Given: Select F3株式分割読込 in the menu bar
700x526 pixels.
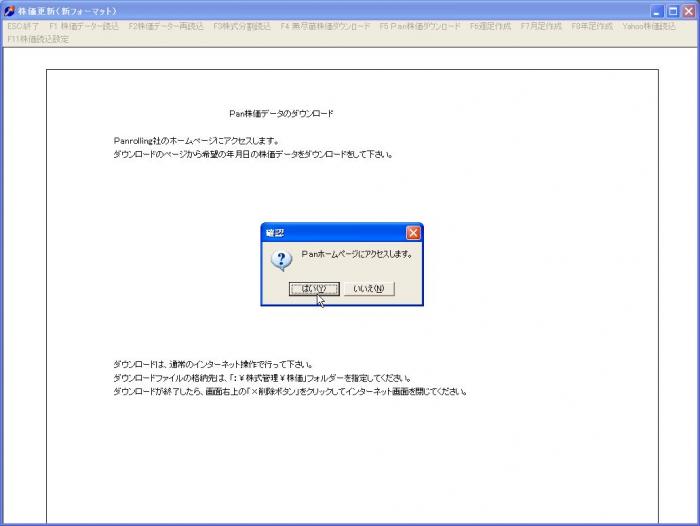Looking at the screenshot, I should [242, 26].
